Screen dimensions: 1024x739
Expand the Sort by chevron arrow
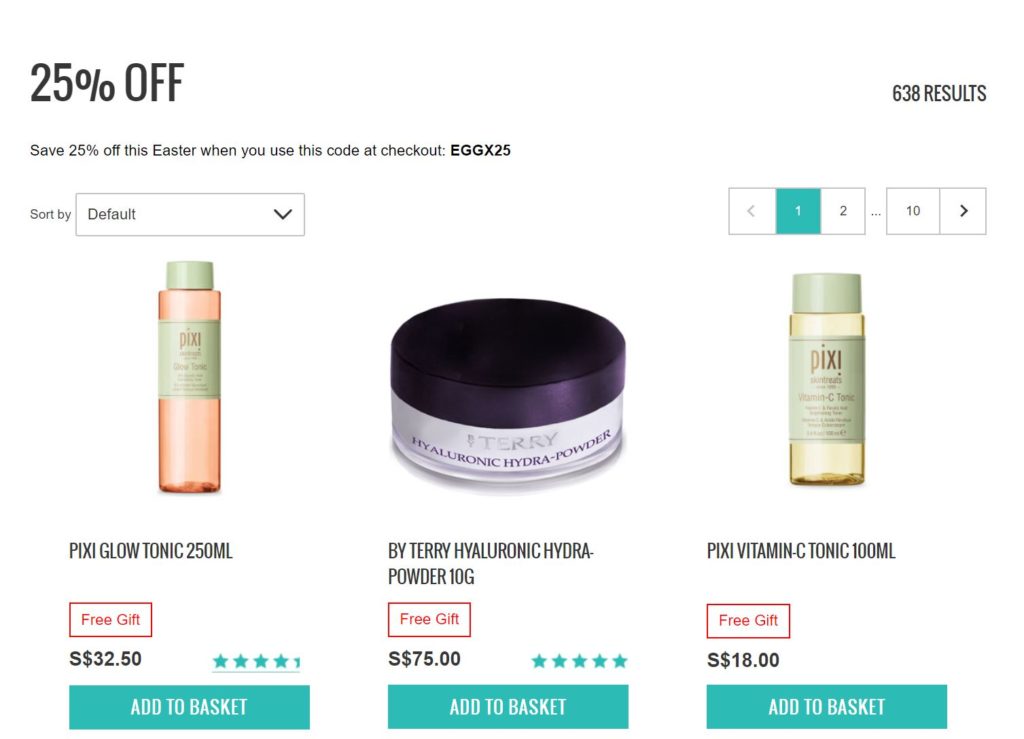283,214
